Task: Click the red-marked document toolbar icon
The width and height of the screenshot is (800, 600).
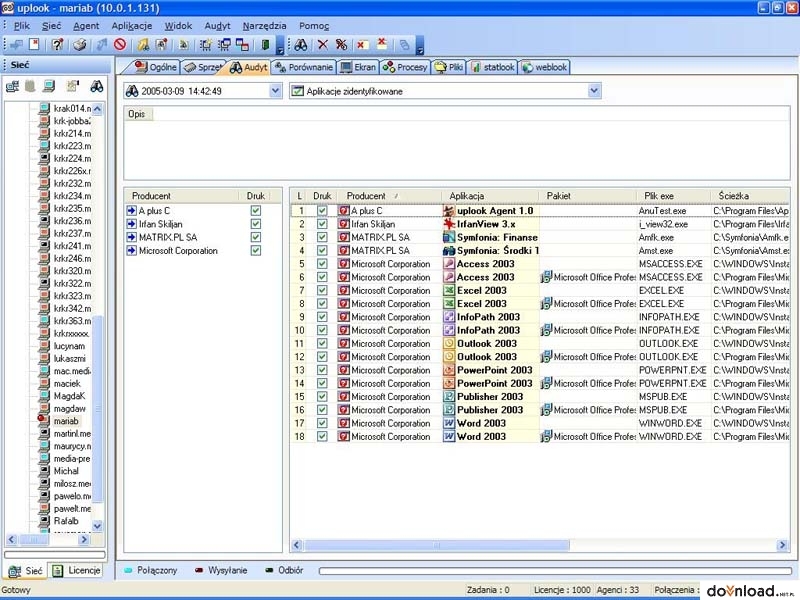Action: pos(34,44)
